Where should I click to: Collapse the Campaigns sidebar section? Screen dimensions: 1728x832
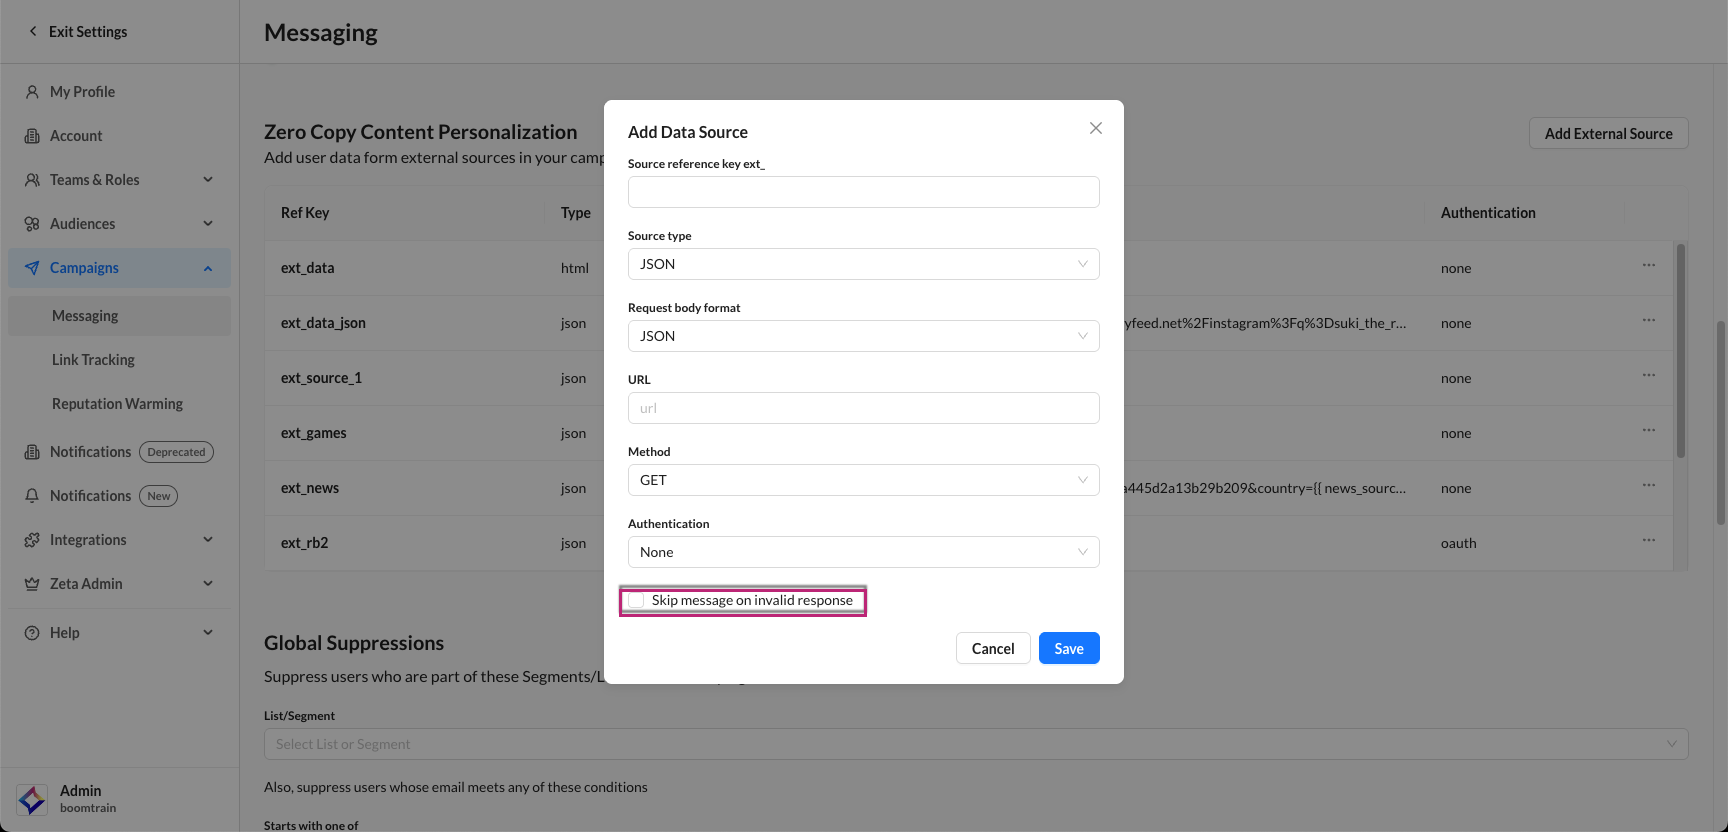click(208, 268)
